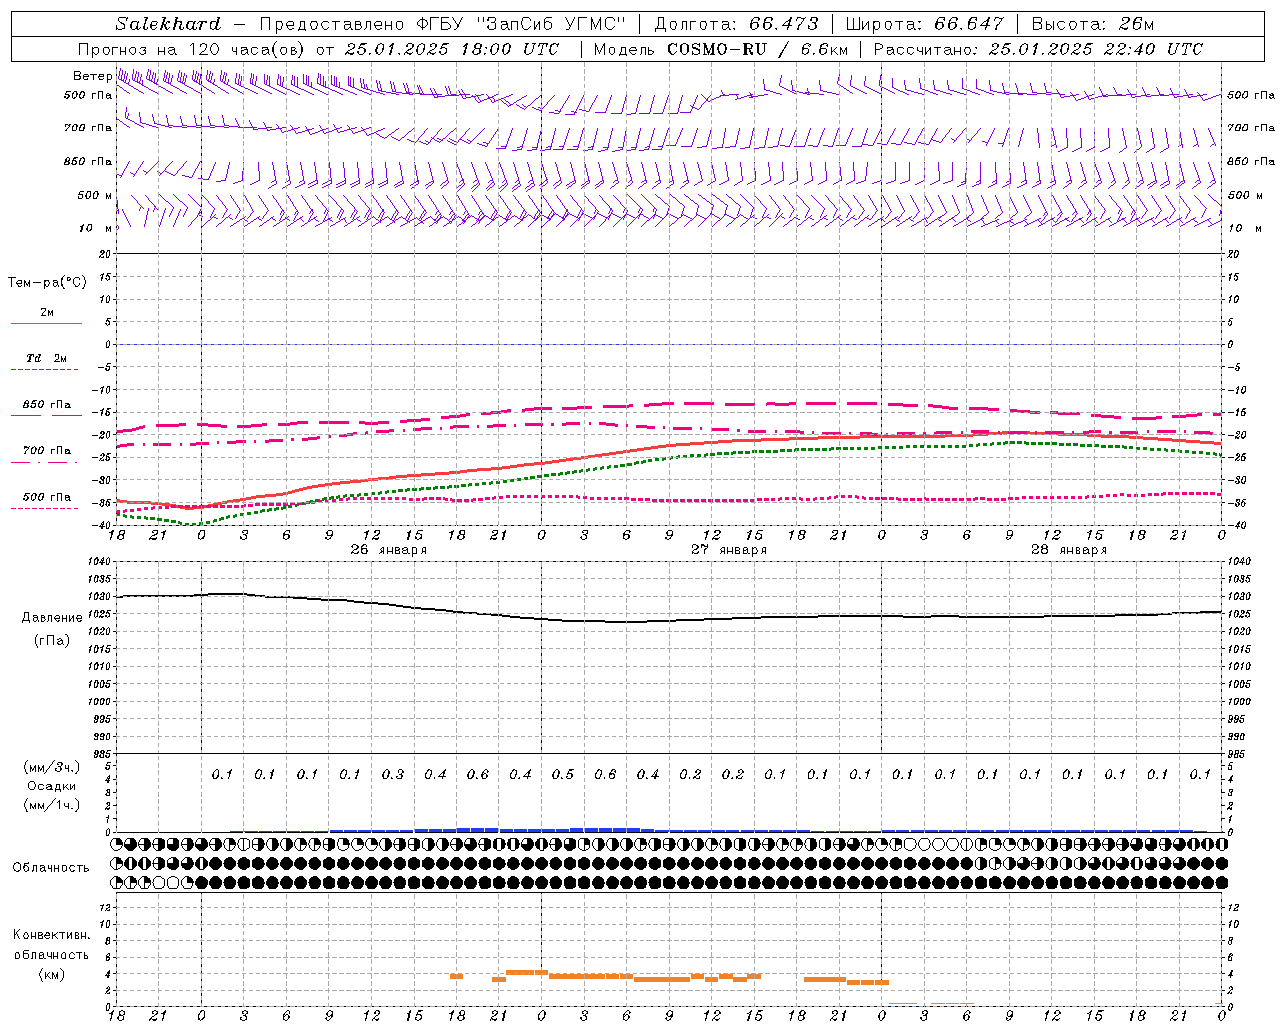Image resolution: width=1280 pixels, height=1024 pixels.
Task: Click the (км) unit label for convective cloud
Action: [x=52, y=974]
